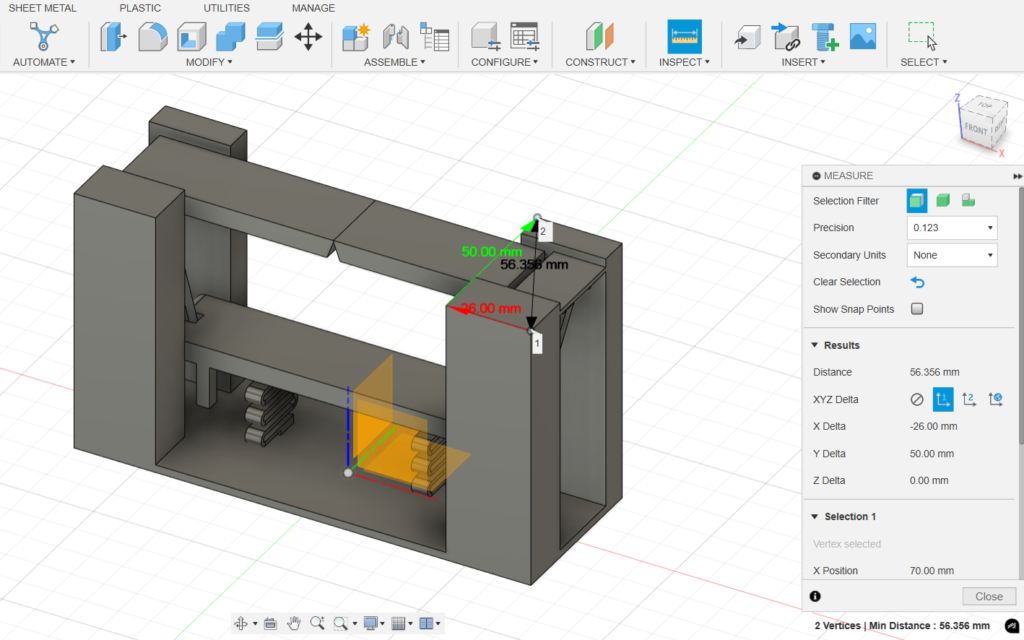This screenshot has height=640, width=1024.
Task: Click the TOP face of ViewCube
Action: (x=985, y=106)
